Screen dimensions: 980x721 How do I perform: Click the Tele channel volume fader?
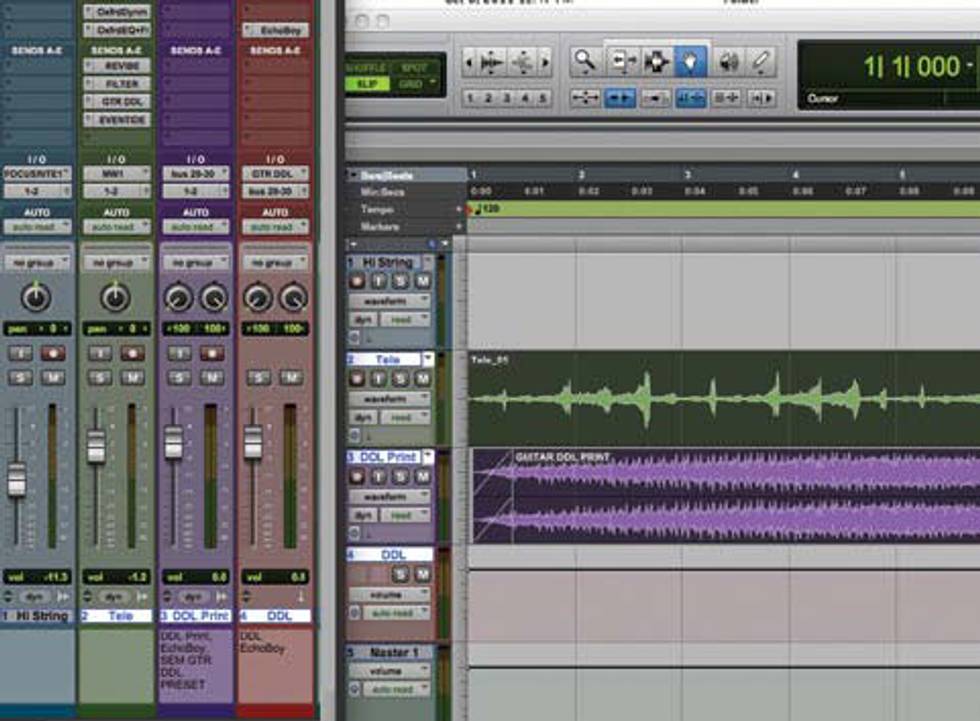pyautogui.click(x=96, y=446)
